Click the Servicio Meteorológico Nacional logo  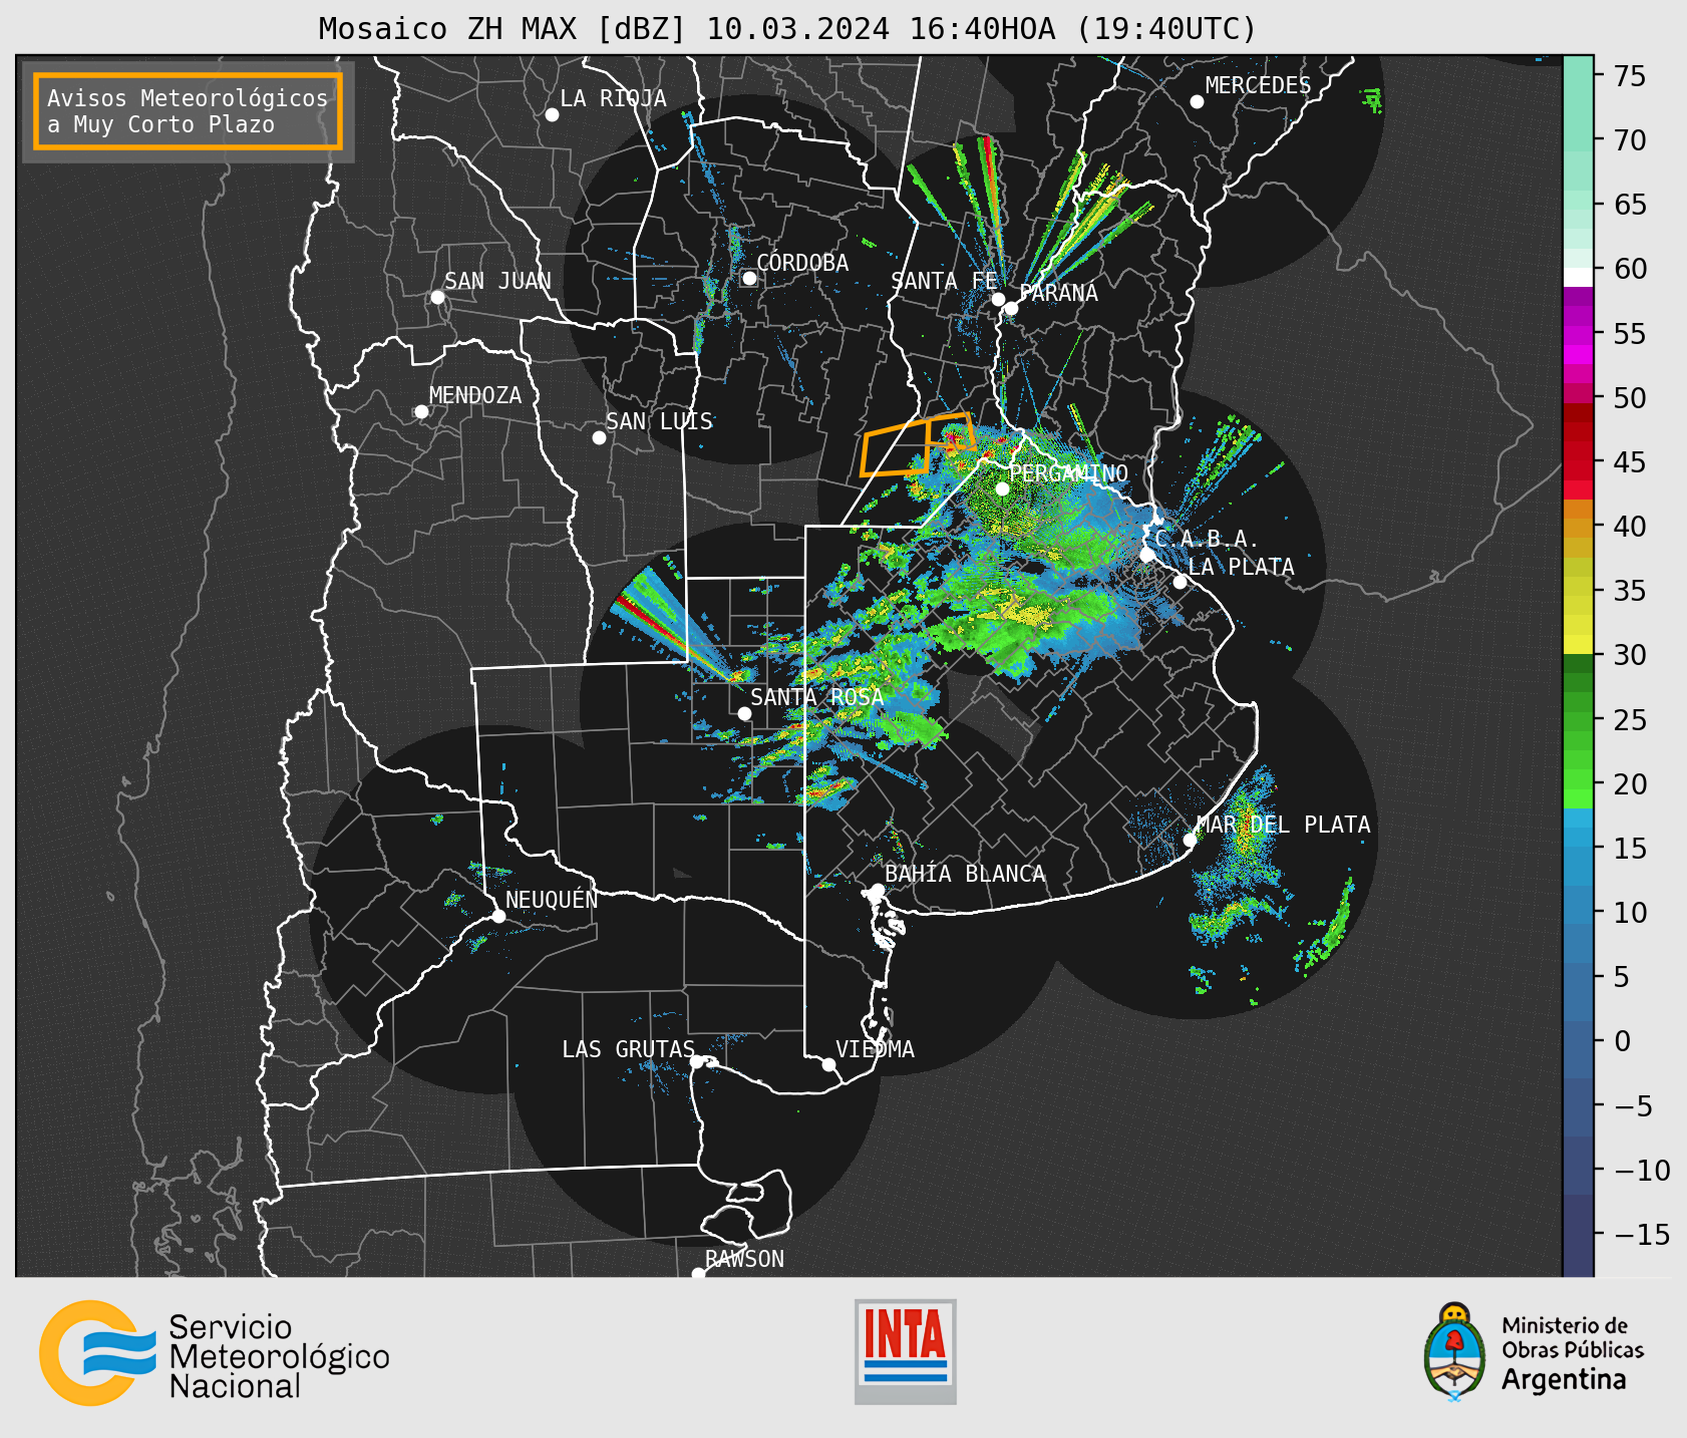click(214, 1353)
